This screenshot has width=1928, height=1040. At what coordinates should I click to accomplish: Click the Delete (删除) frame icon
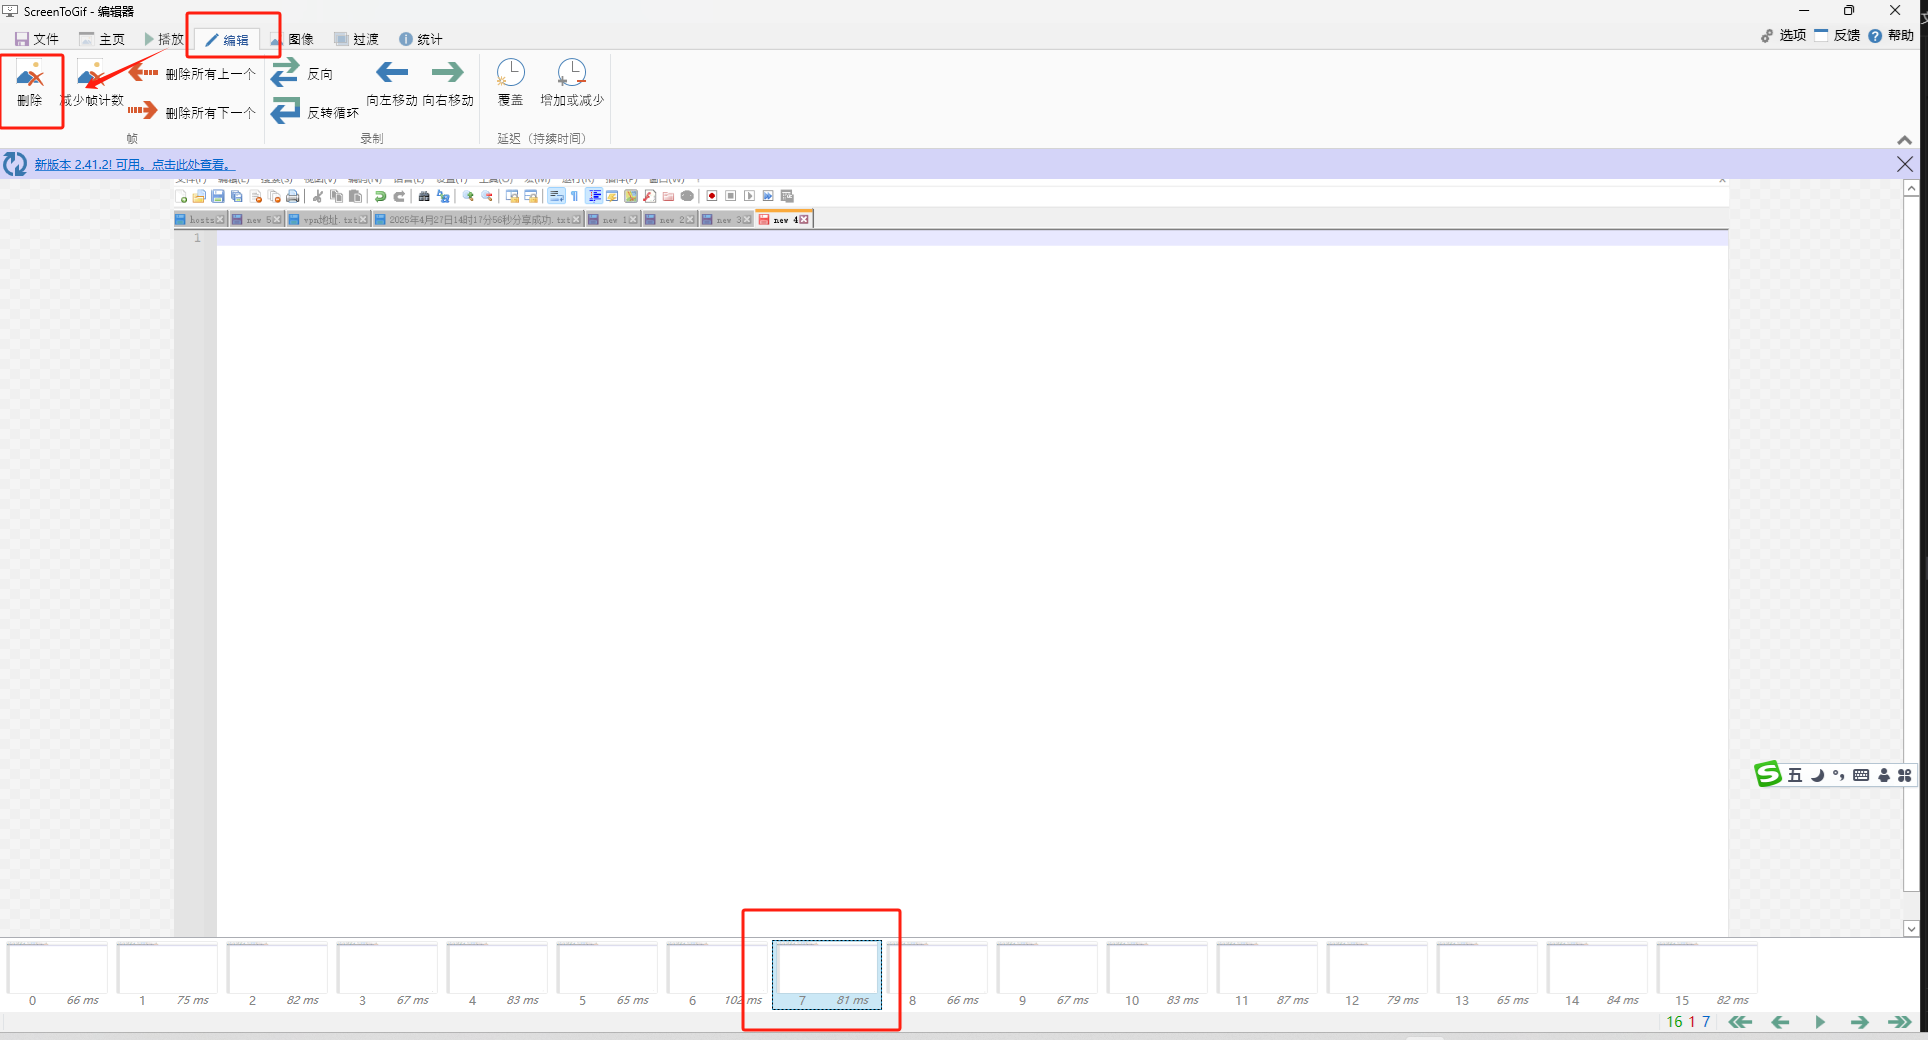pos(30,85)
